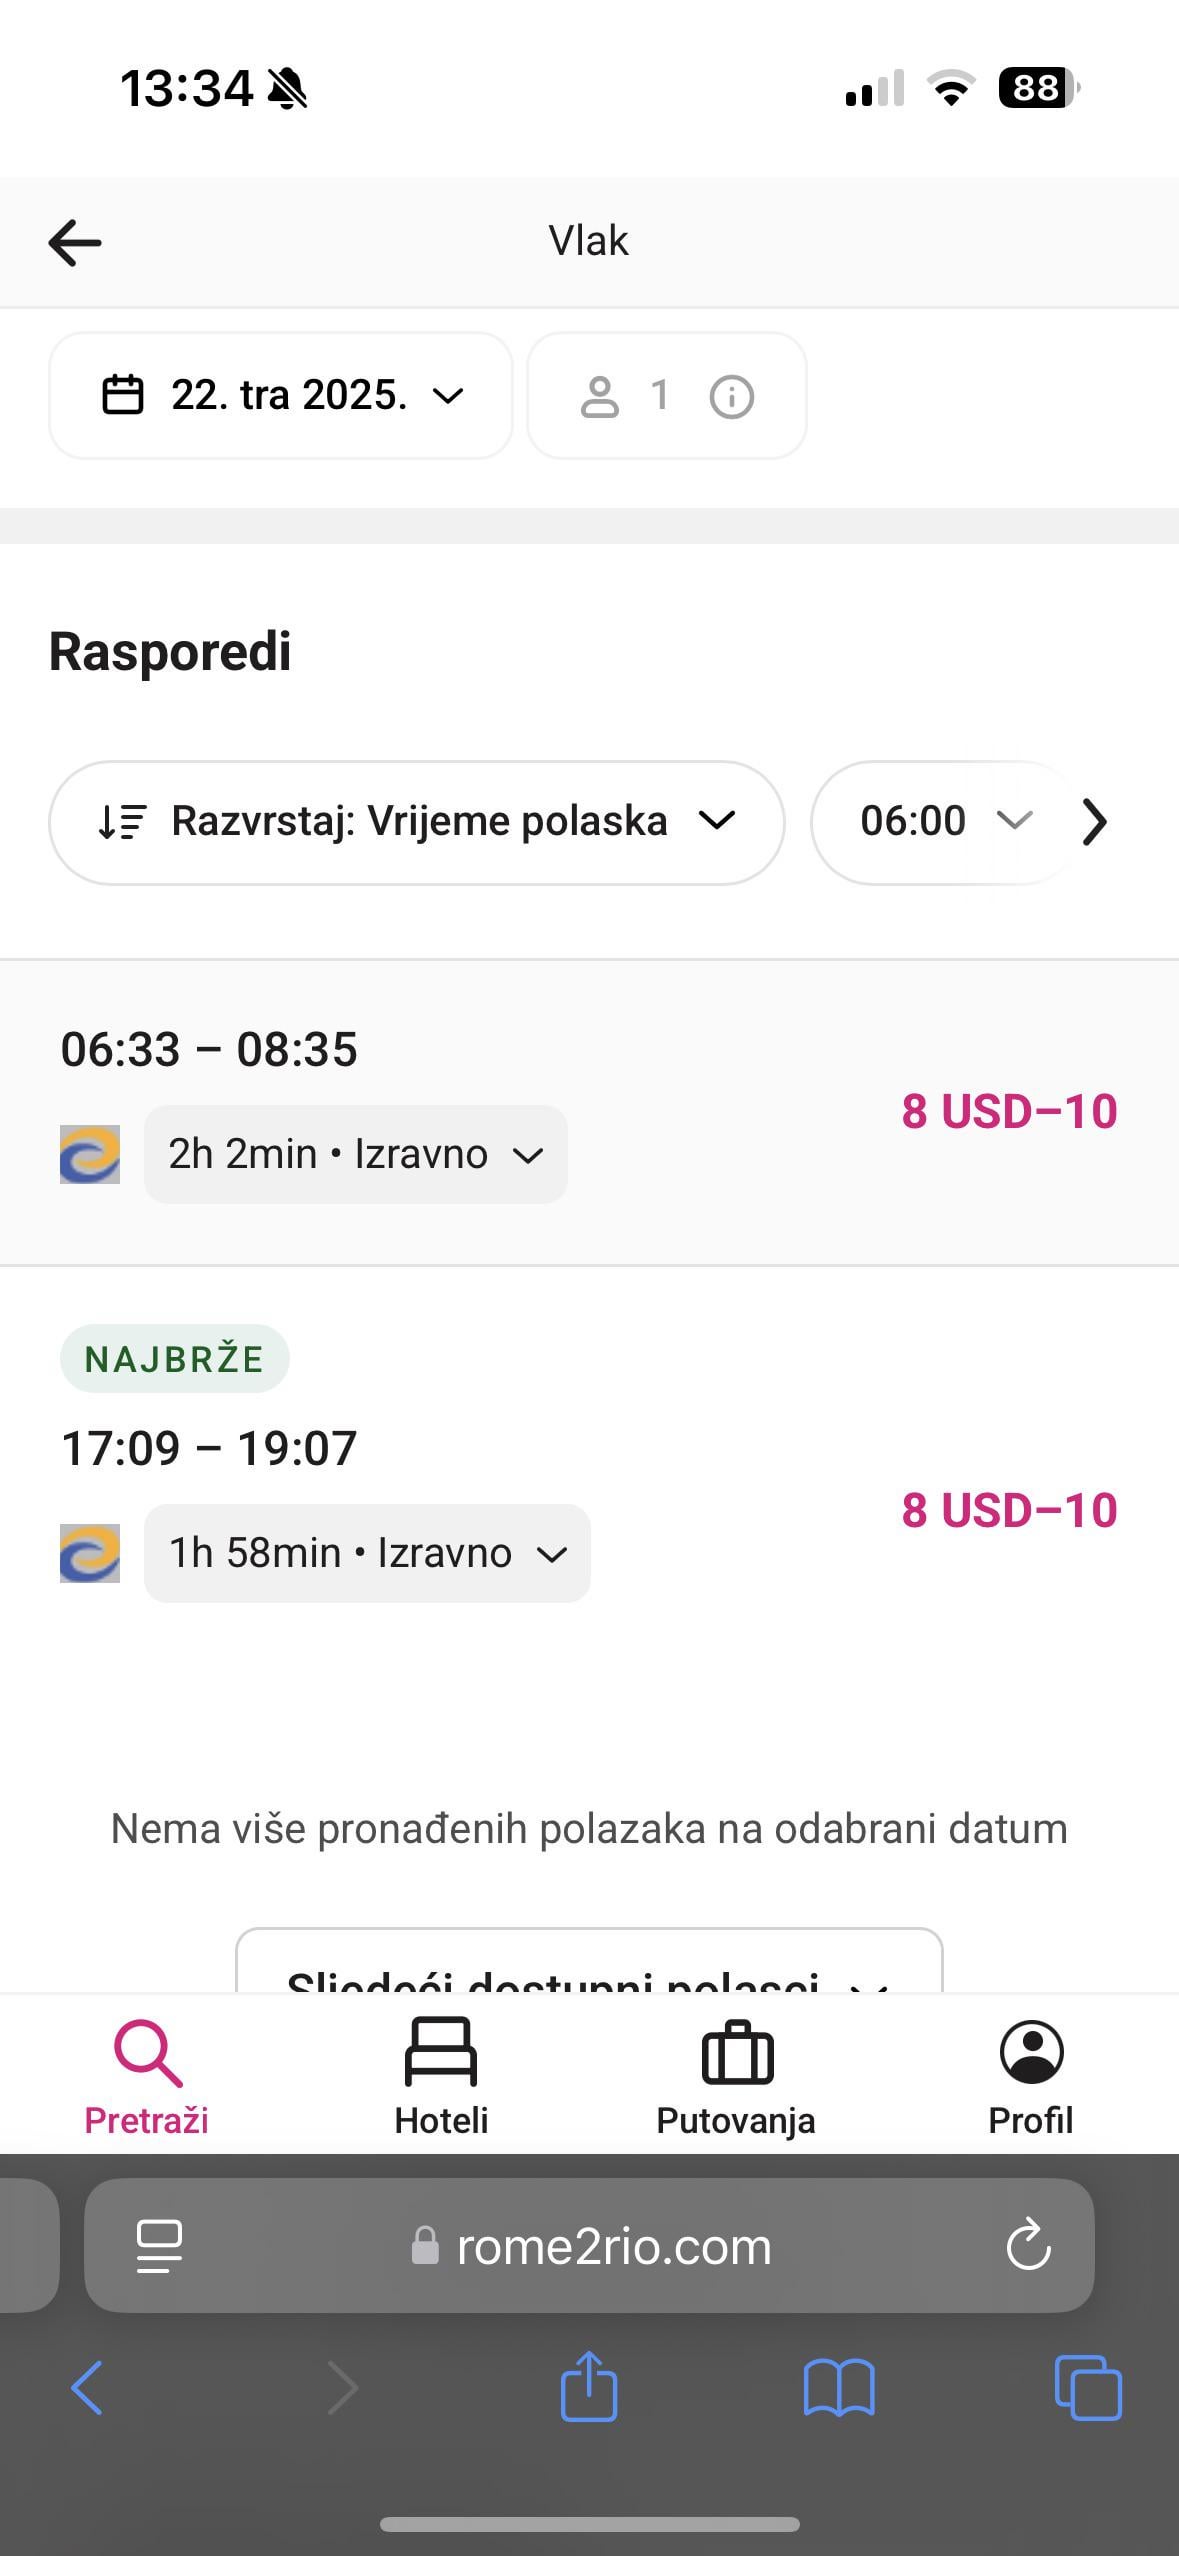
Task: Switch to the Hoteli tab
Action: (x=441, y=2076)
